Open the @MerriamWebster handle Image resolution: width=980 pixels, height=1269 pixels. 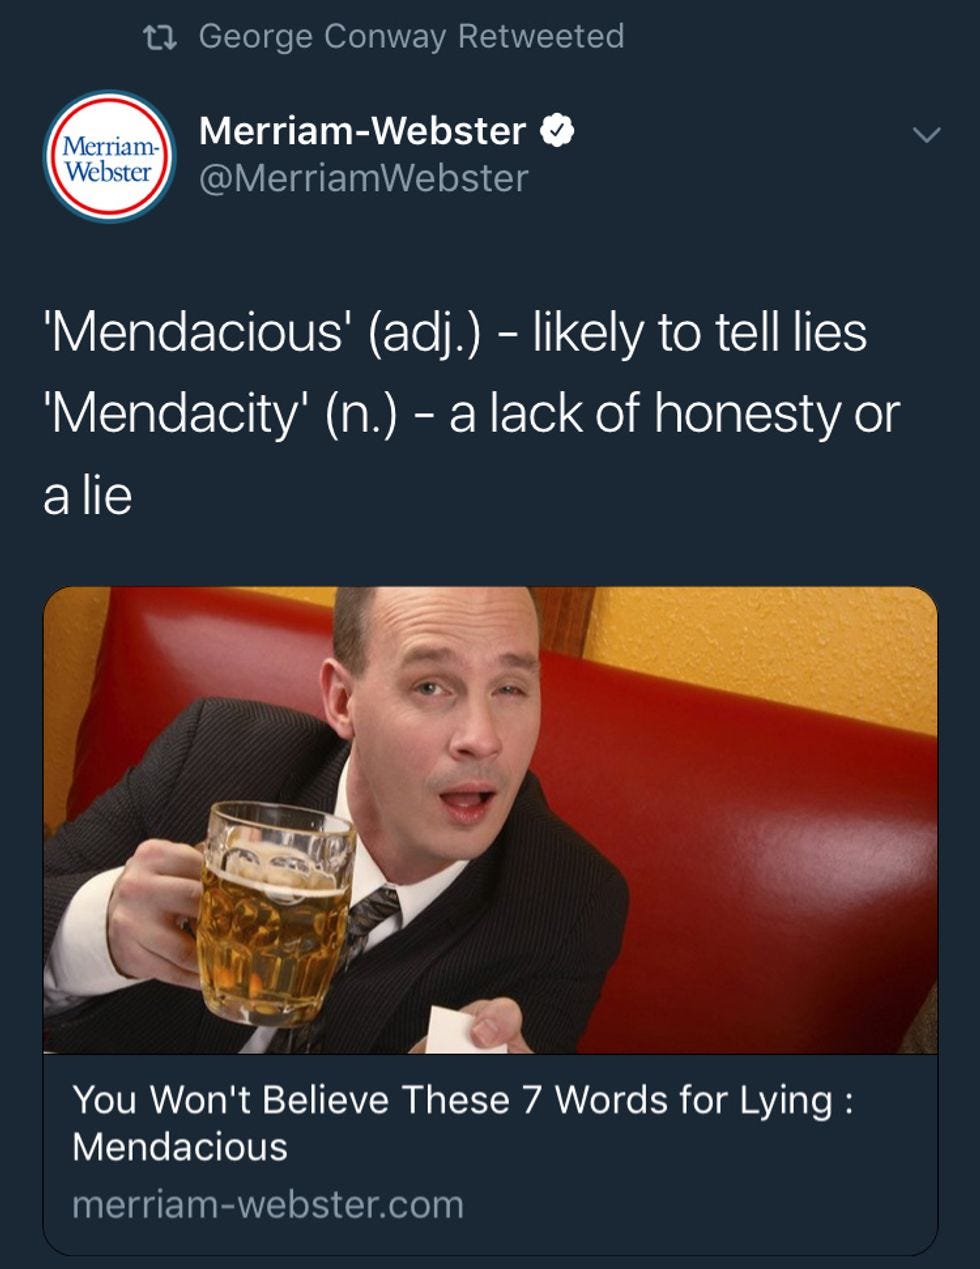coord(363,178)
